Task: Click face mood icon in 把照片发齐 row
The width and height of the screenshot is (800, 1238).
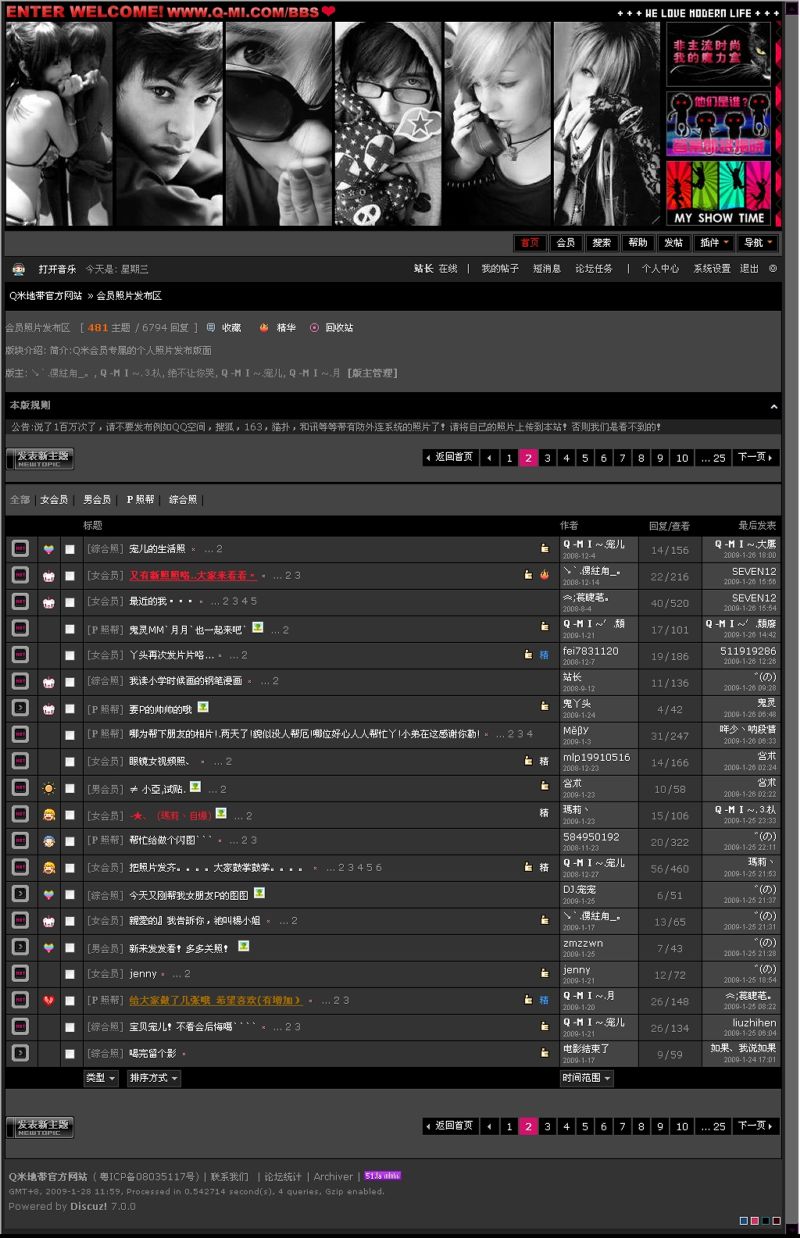Action: pyautogui.click(x=48, y=867)
